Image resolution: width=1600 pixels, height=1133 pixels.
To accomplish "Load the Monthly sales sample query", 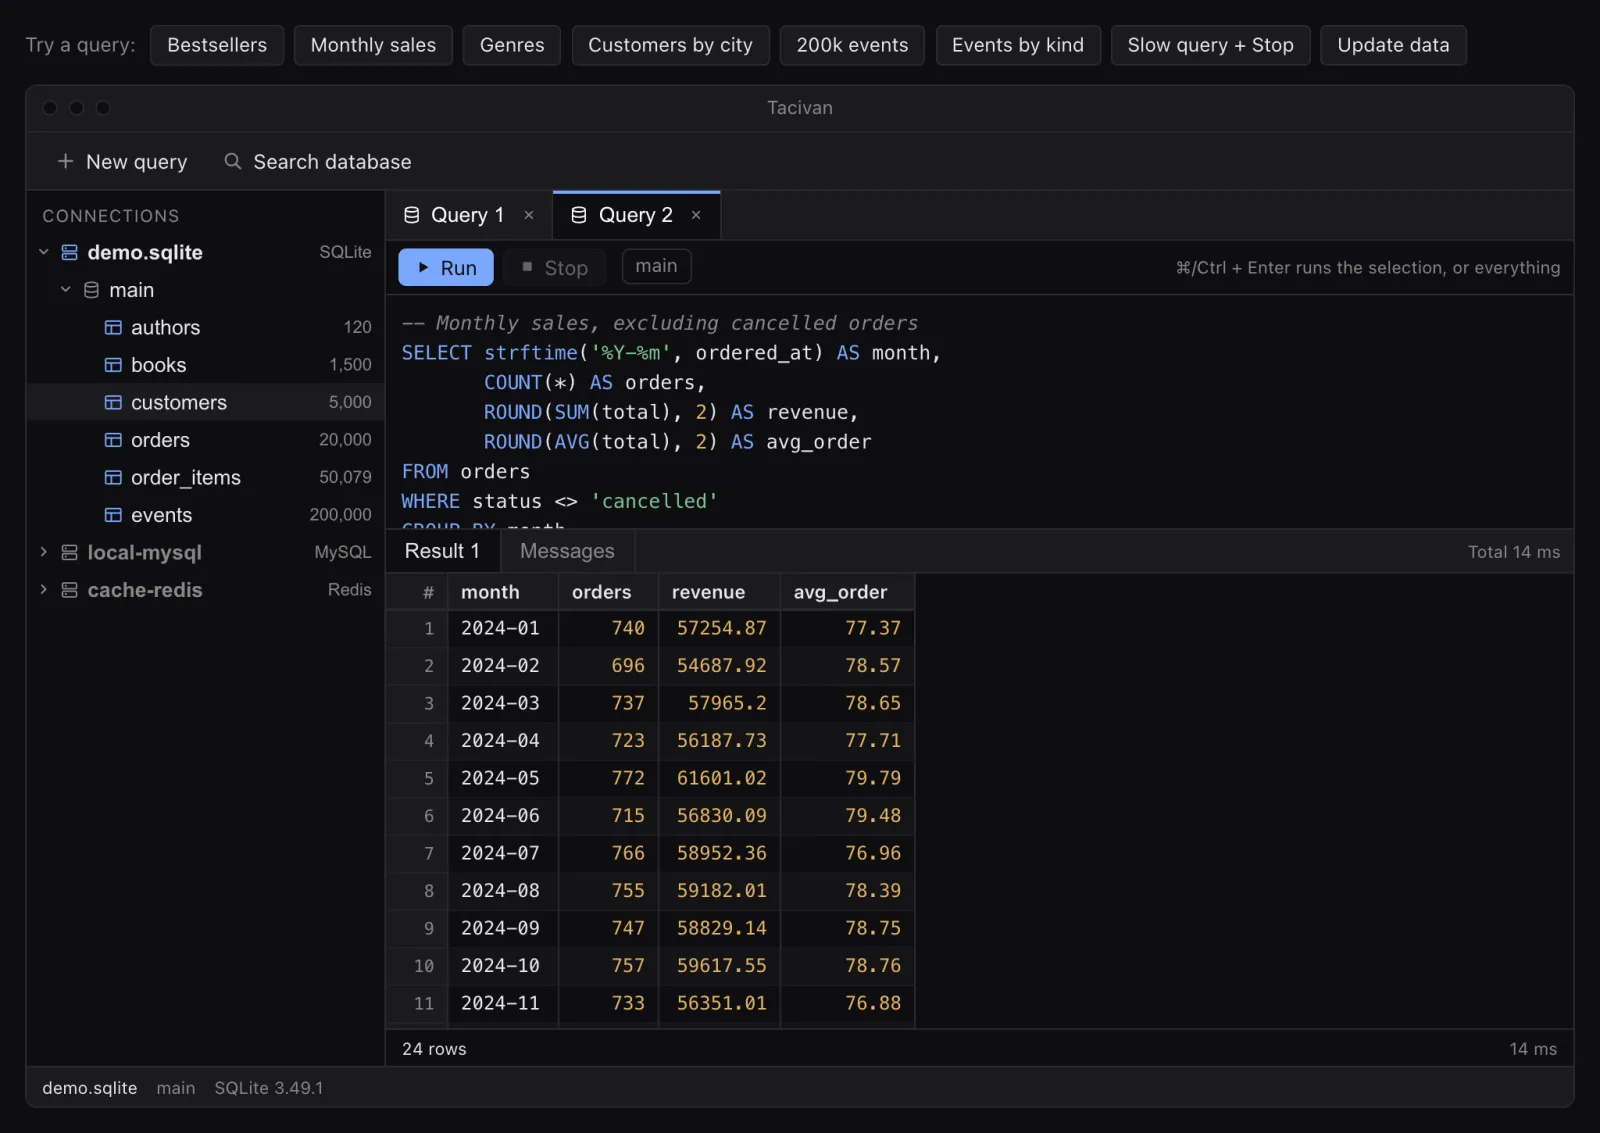I will 373,45.
